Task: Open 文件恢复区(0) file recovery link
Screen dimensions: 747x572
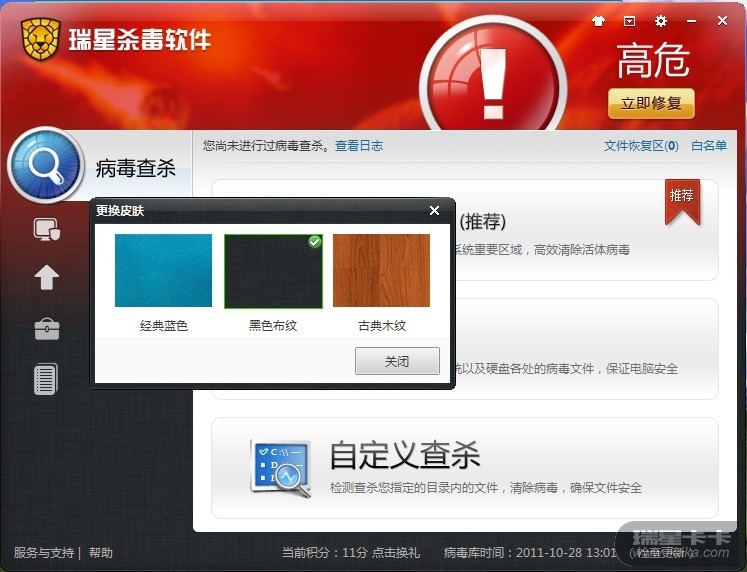Action: 641,146
